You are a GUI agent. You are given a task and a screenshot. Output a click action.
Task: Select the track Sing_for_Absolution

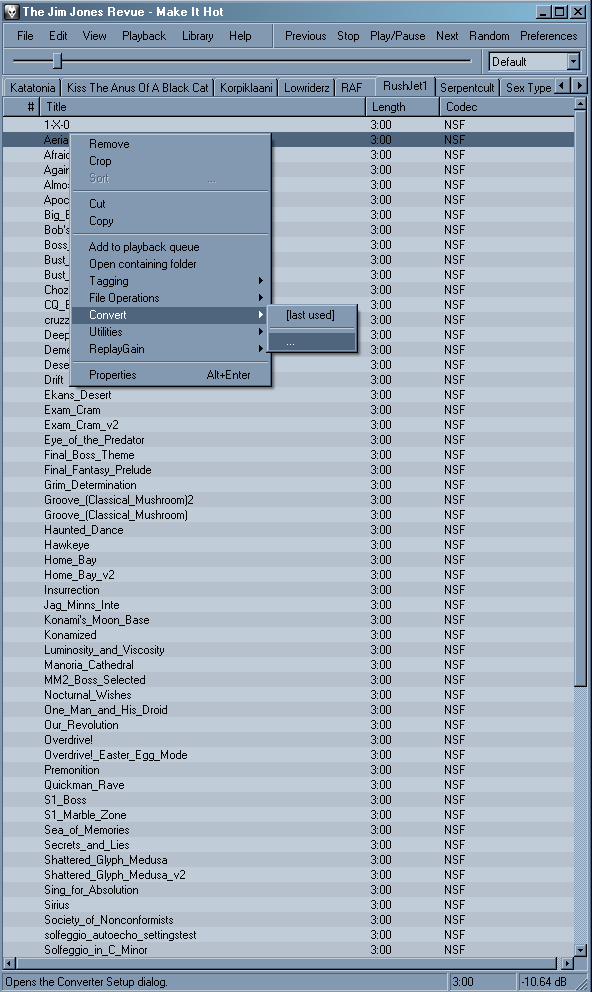click(x=288, y=890)
